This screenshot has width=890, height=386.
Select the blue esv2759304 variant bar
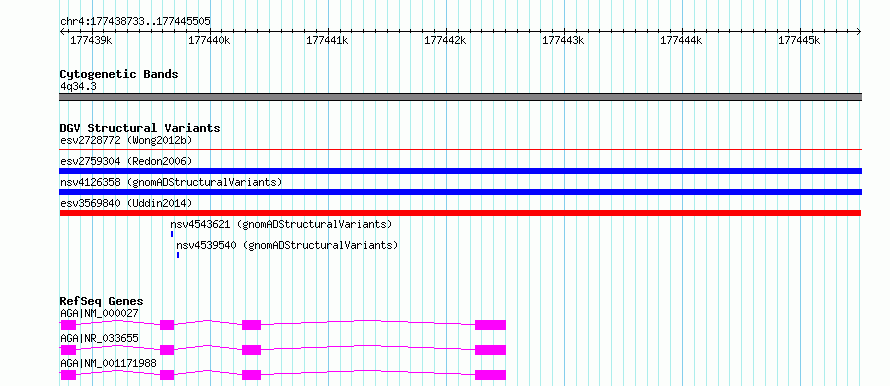[460, 171]
